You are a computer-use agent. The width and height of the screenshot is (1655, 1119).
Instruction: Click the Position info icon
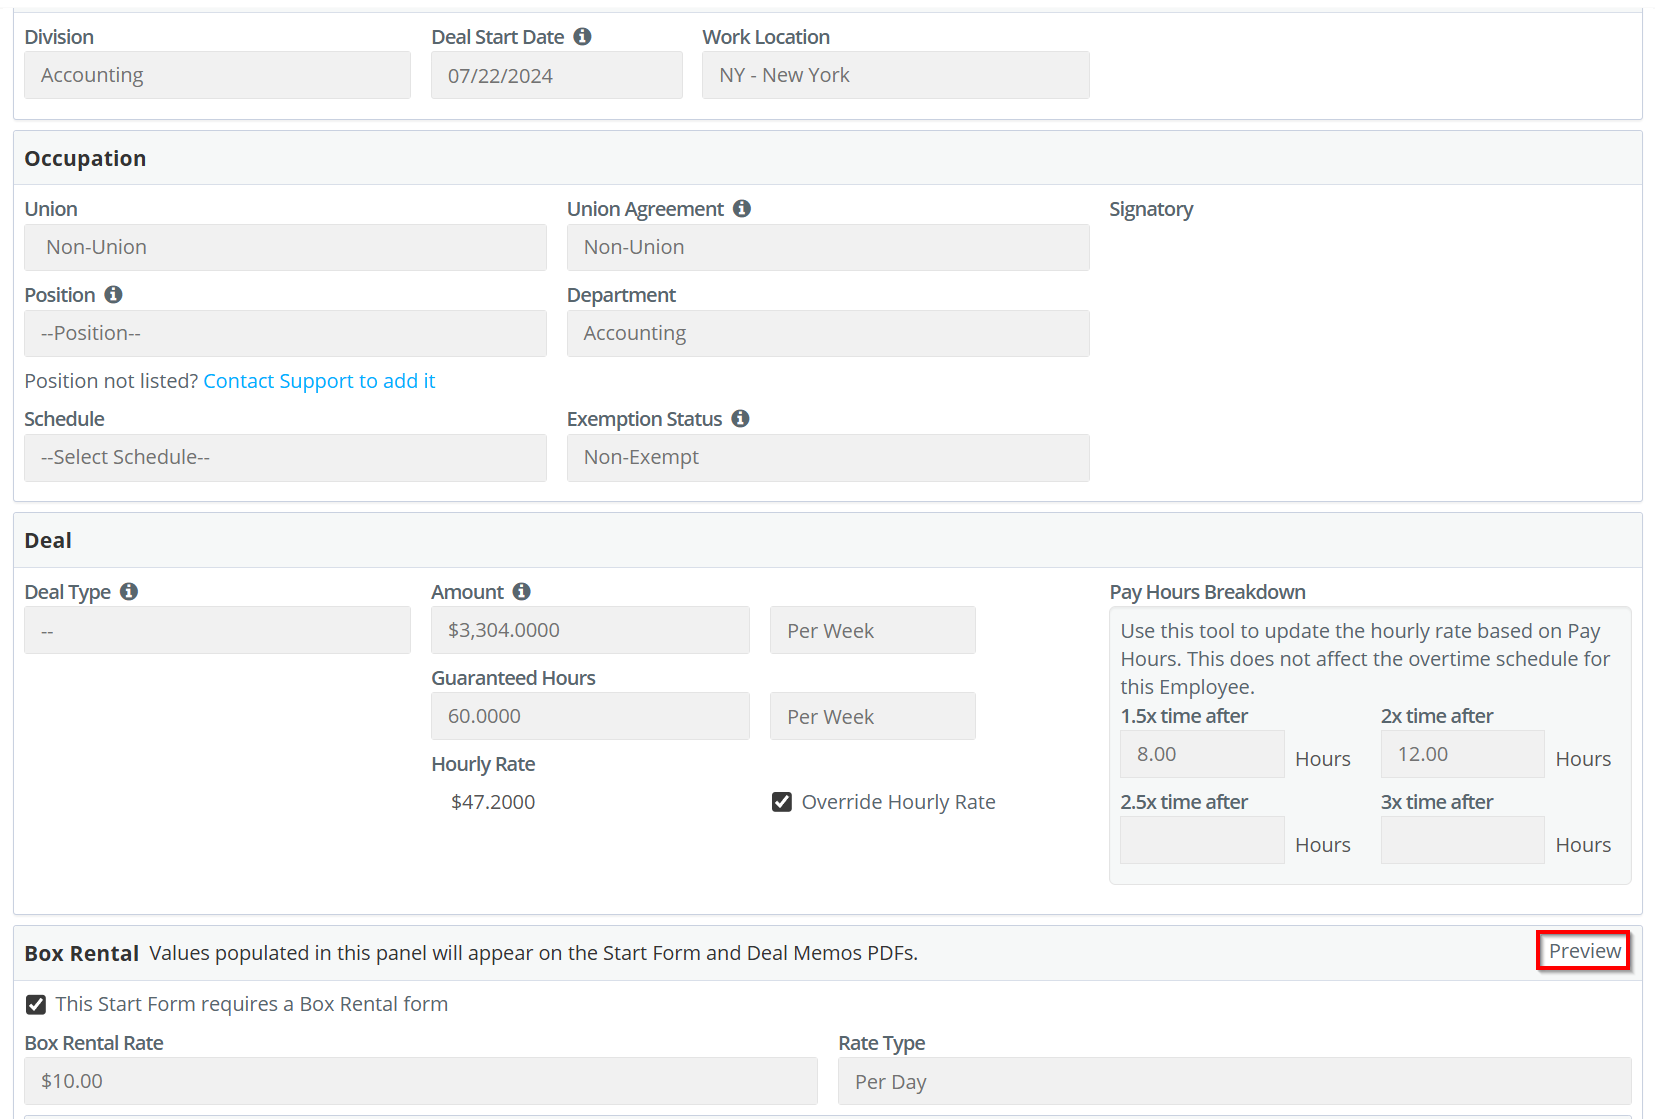[x=113, y=295]
